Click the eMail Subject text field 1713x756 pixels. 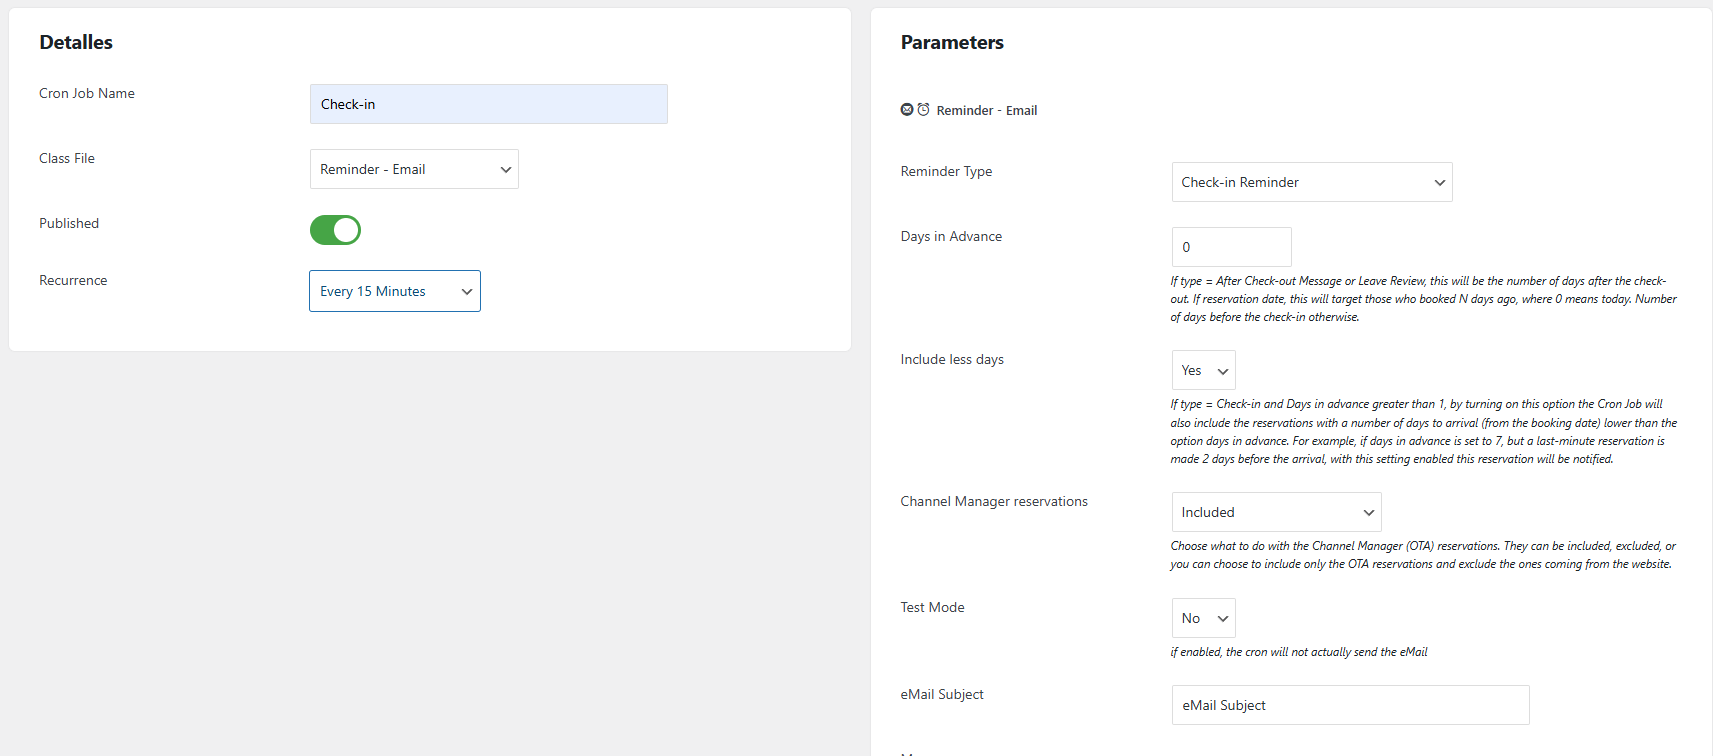(x=1350, y=705)
